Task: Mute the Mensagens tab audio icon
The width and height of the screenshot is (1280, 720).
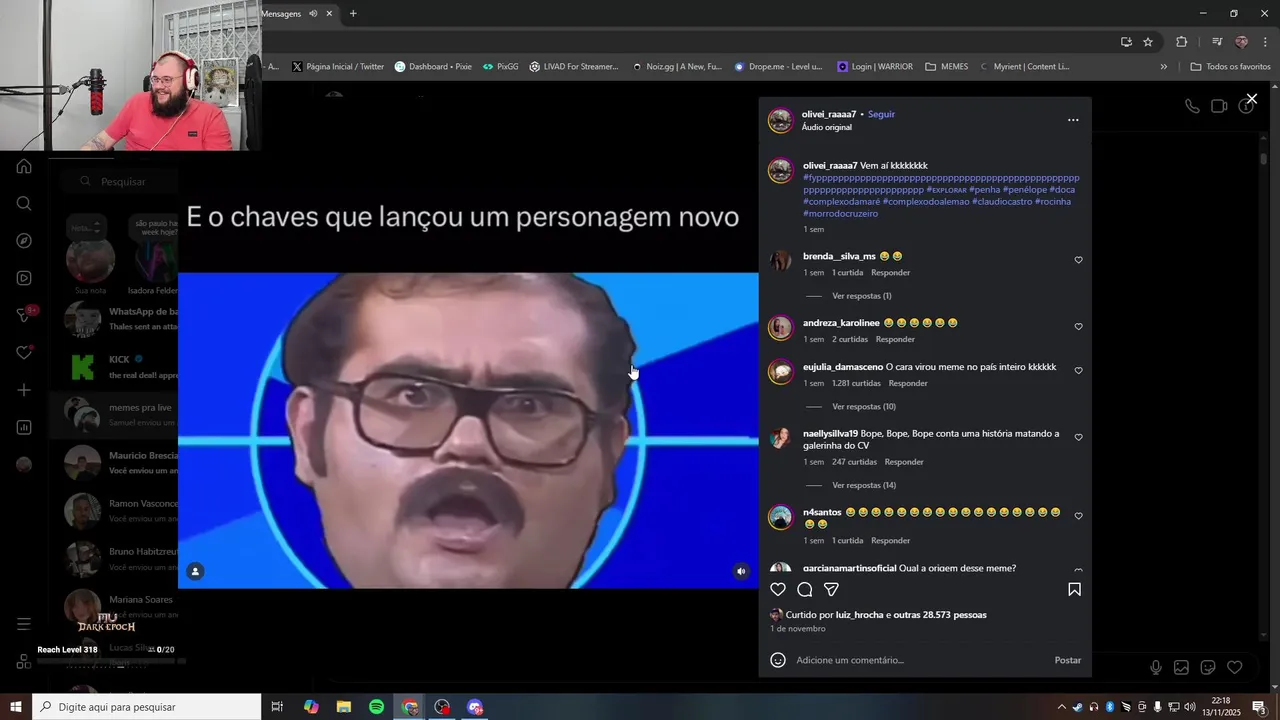Action: point(313,14)
